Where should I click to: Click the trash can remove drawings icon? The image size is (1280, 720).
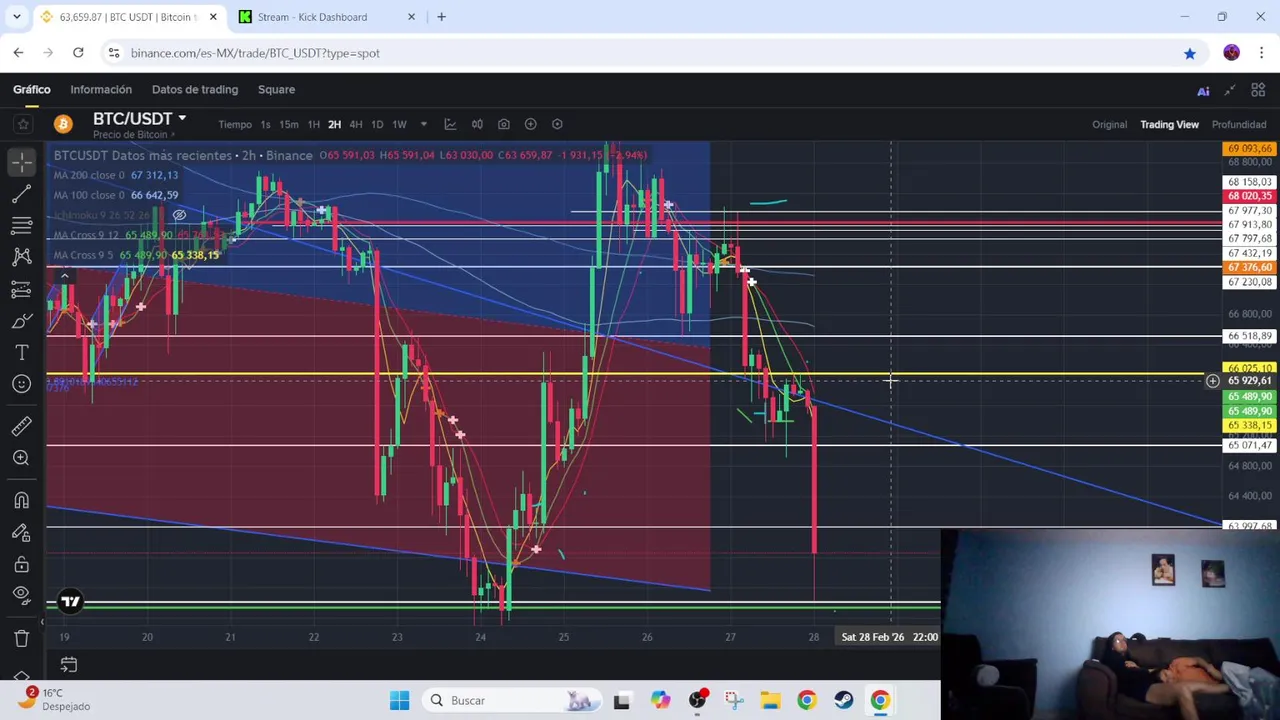[21, 638]
